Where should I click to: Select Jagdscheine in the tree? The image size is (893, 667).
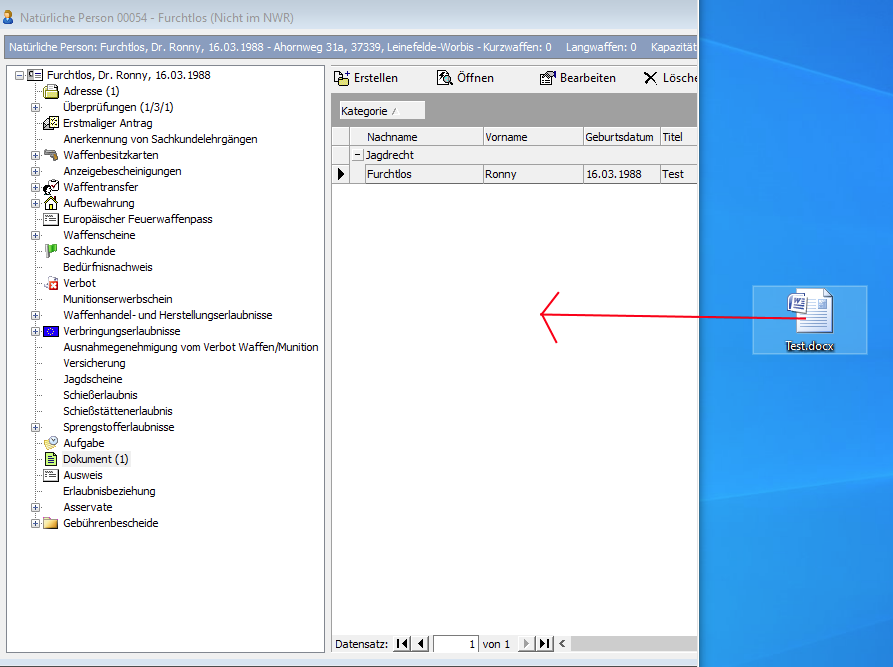(93, 379)
